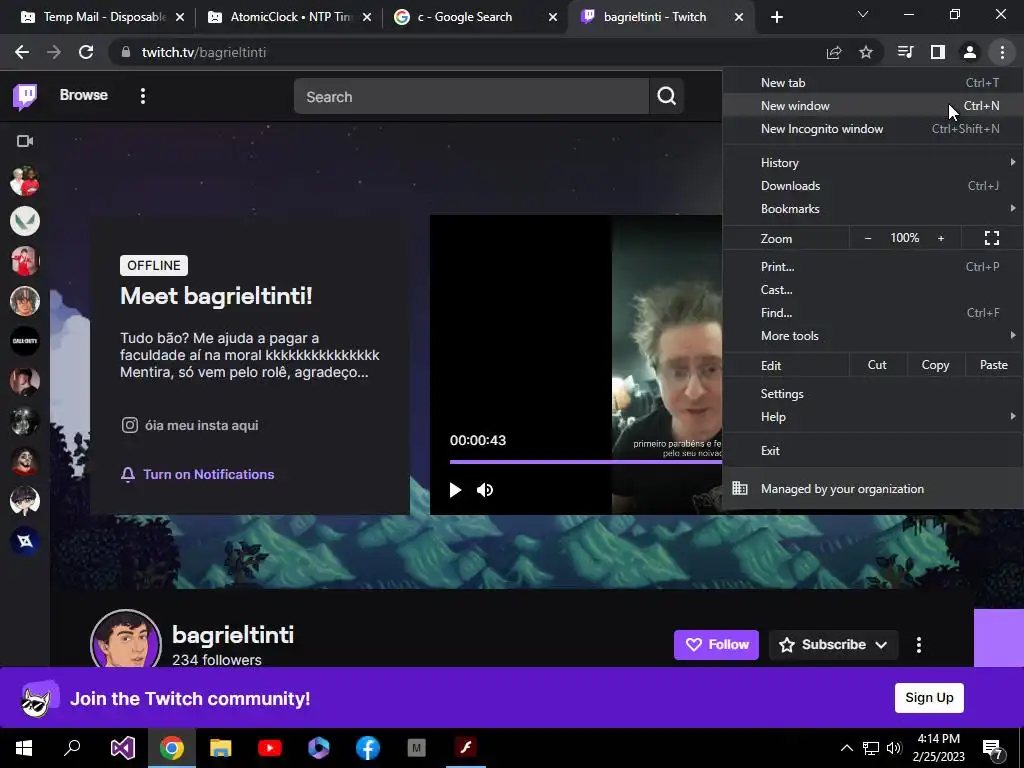Screen dimensions: 1024x768
Task: Choose New Incognito window
Action: (873, 129)
